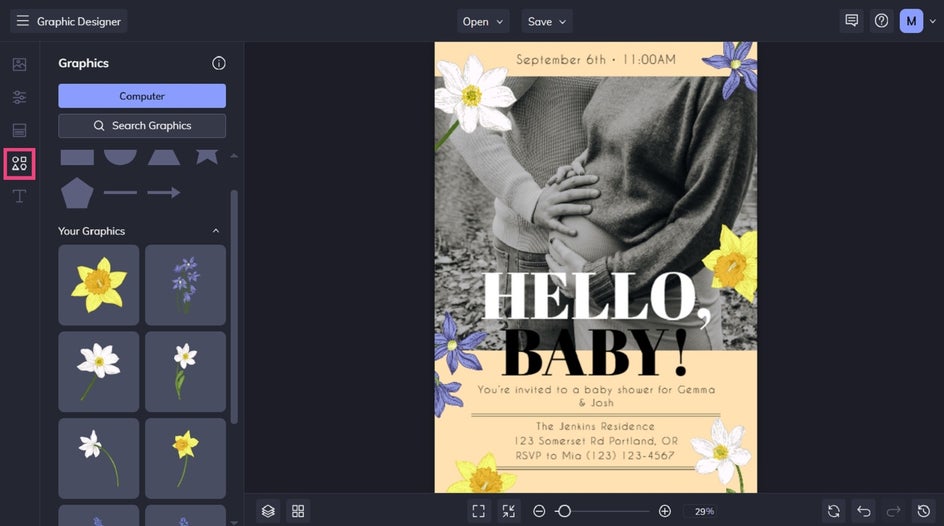Viewport: 944px width, 526px height.
Task: Click the reset/refresh icon in bottom bar
Action: pyautogui.click(x=834, y=511)
